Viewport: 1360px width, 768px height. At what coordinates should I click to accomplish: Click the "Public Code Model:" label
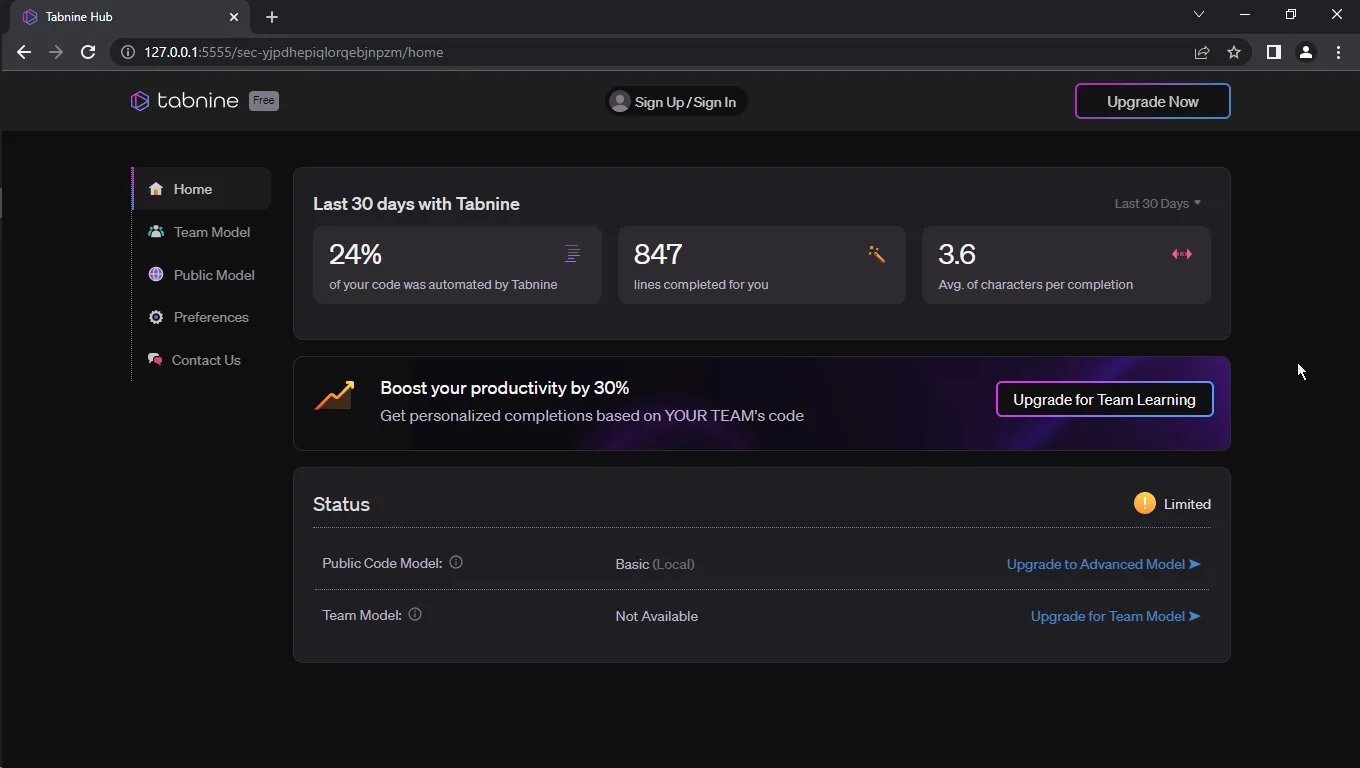(x=382, y=563)
